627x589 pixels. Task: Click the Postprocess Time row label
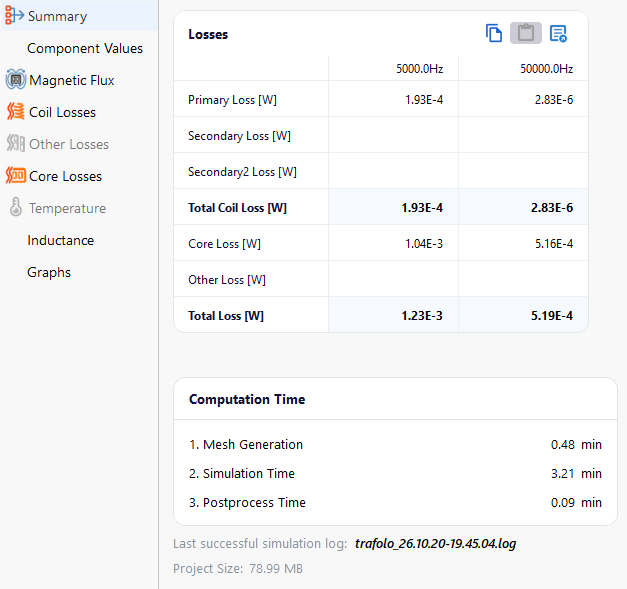click(247, 503)
